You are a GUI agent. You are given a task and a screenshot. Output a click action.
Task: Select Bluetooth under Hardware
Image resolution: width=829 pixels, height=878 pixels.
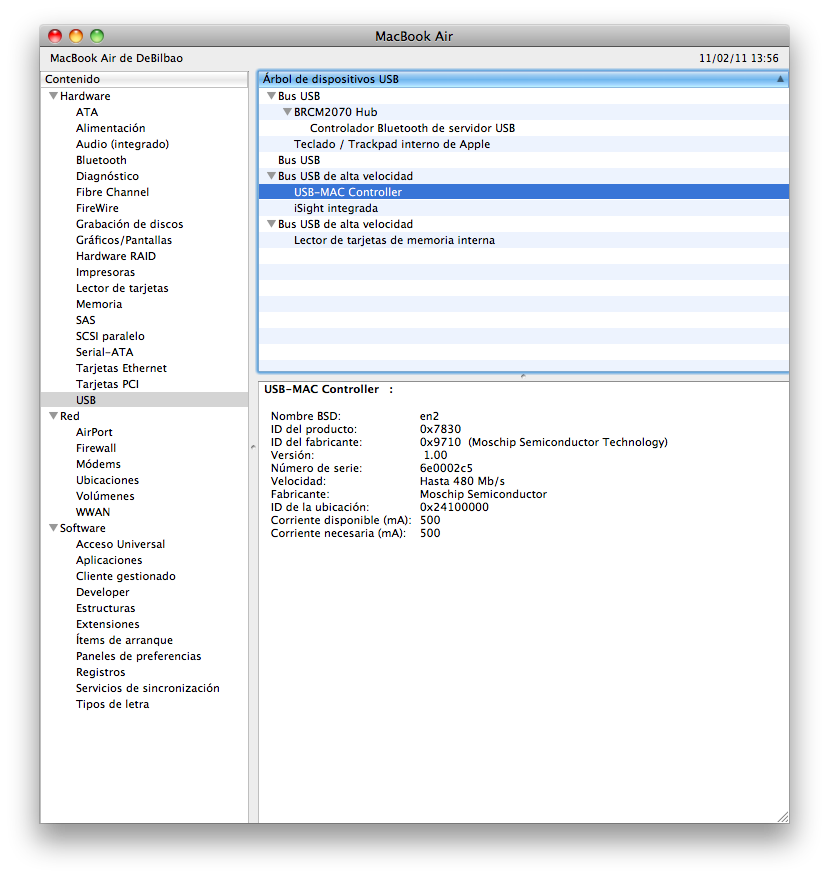point(101,160)
